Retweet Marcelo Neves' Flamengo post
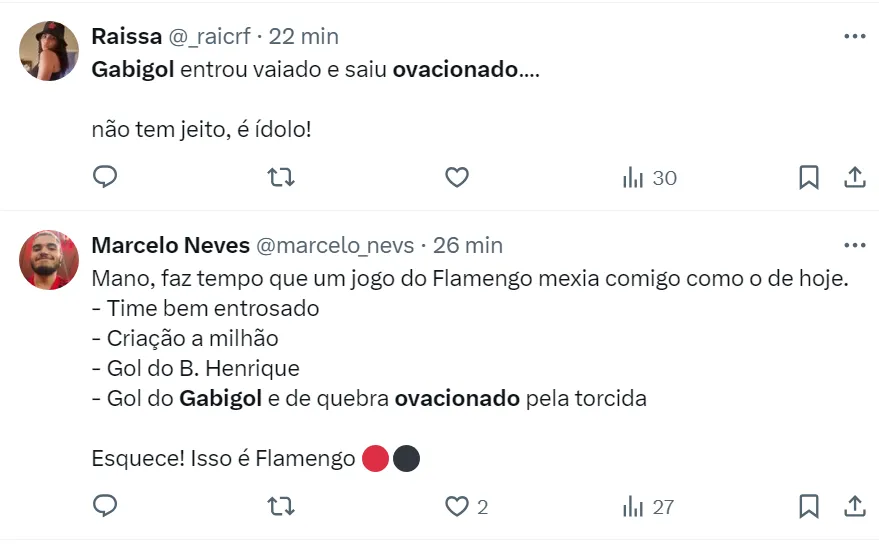Viewport: 879px width, 545px height. [282, 507]
